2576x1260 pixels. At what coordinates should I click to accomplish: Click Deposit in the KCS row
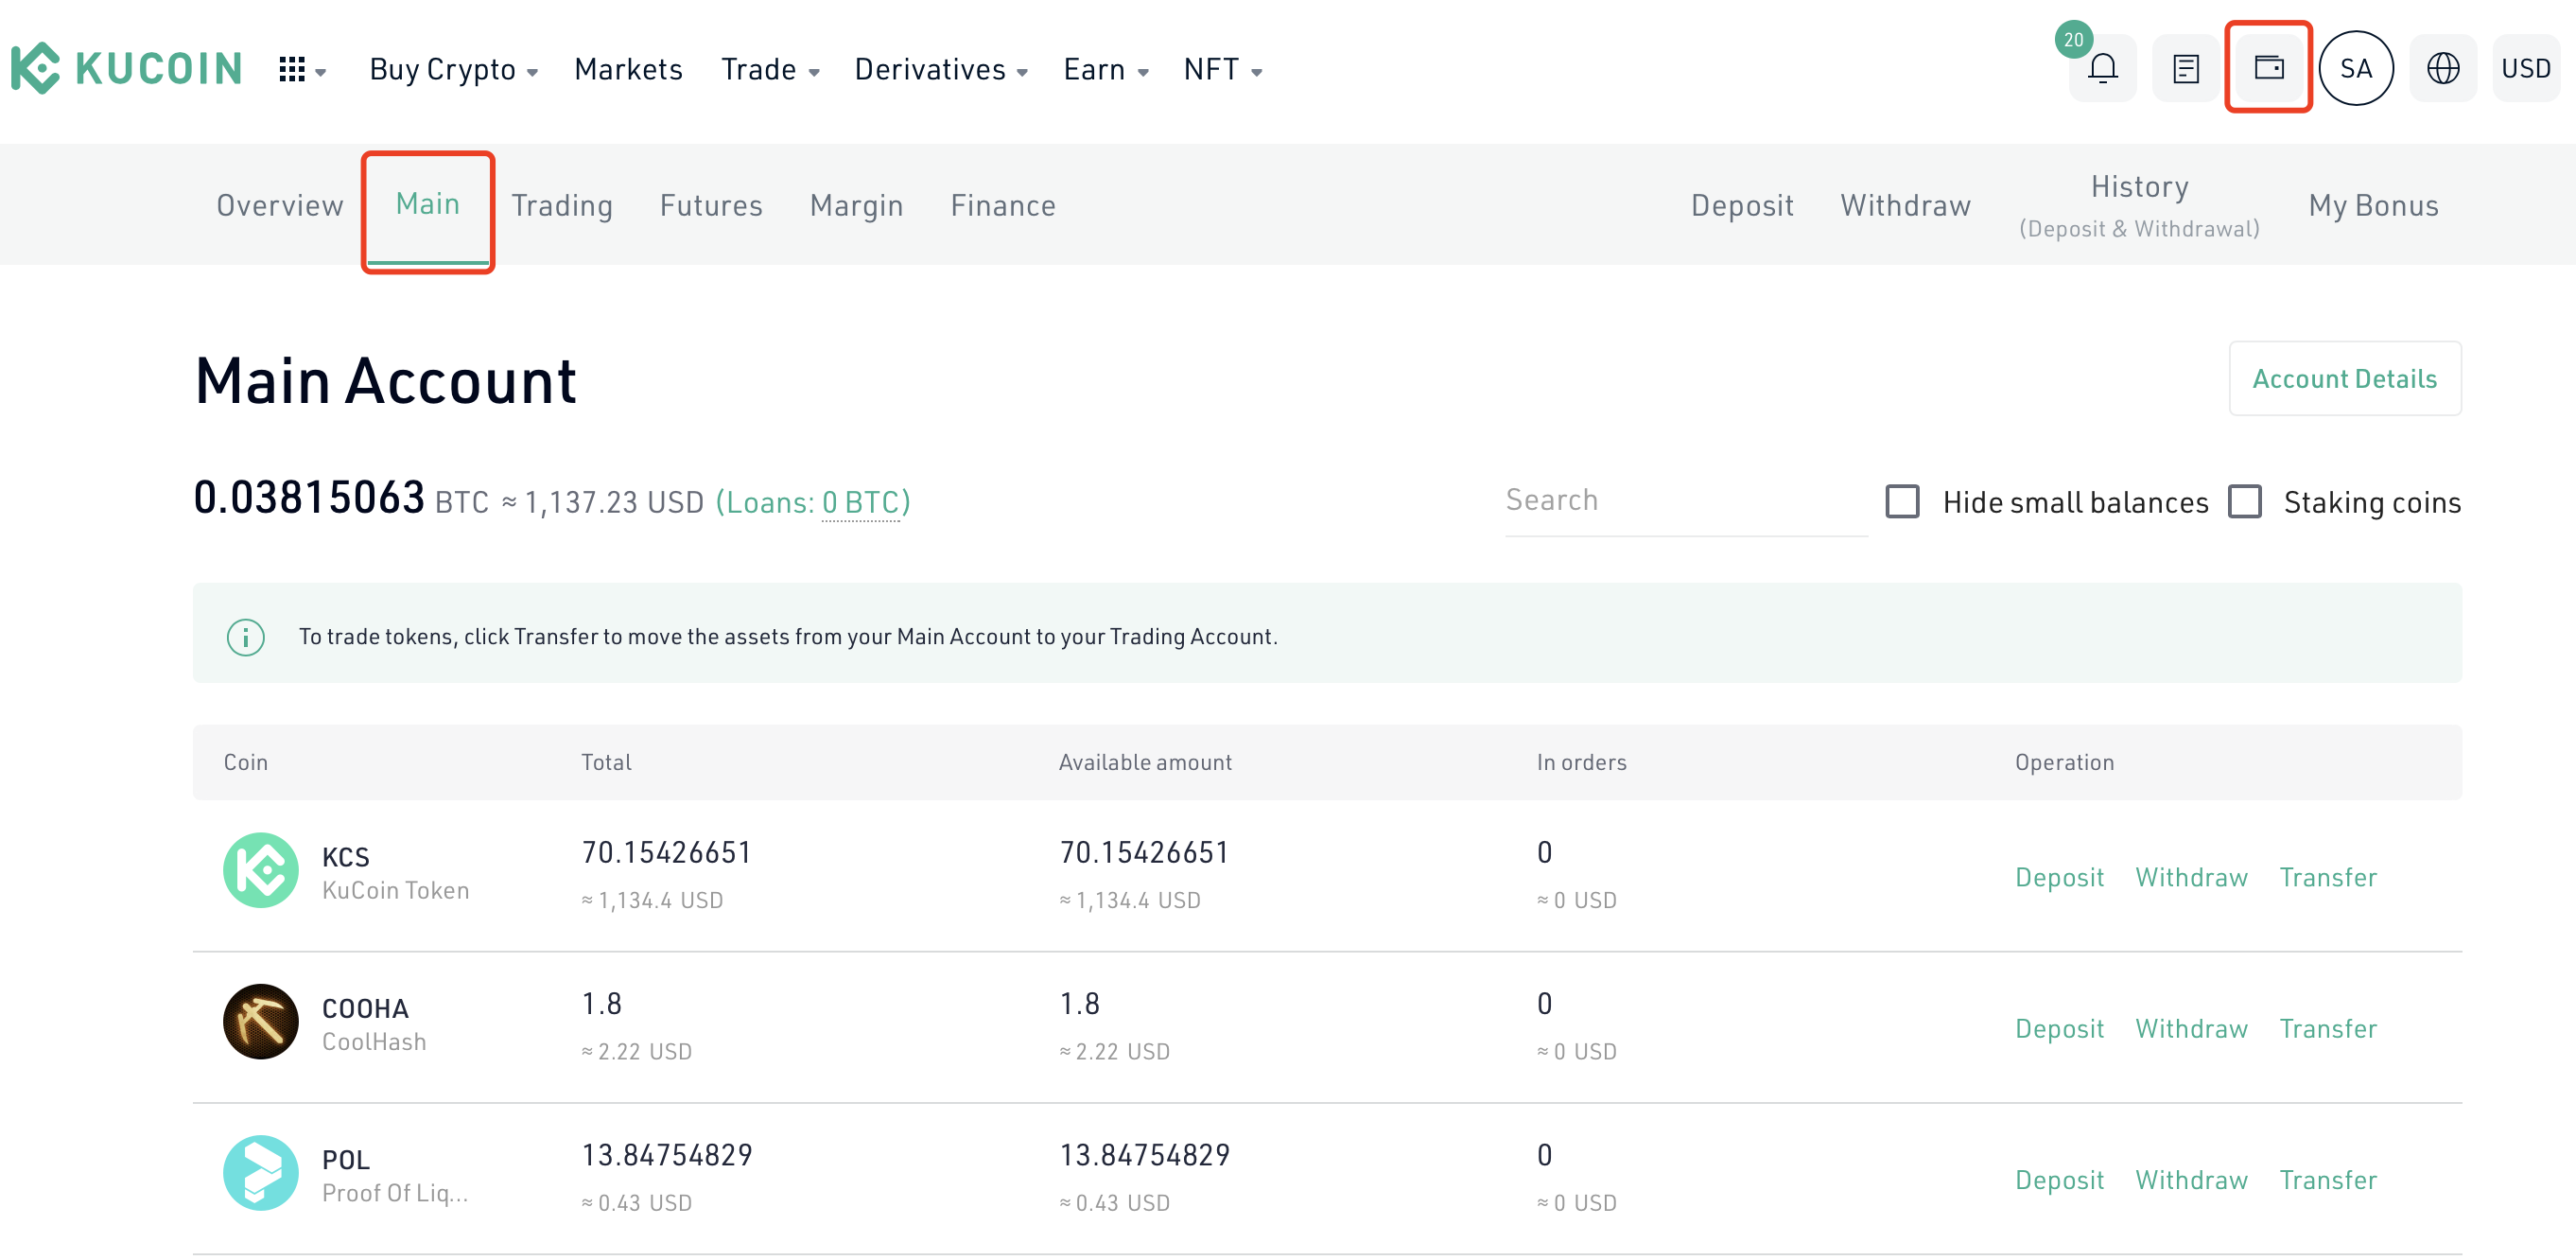[2059, 877]
